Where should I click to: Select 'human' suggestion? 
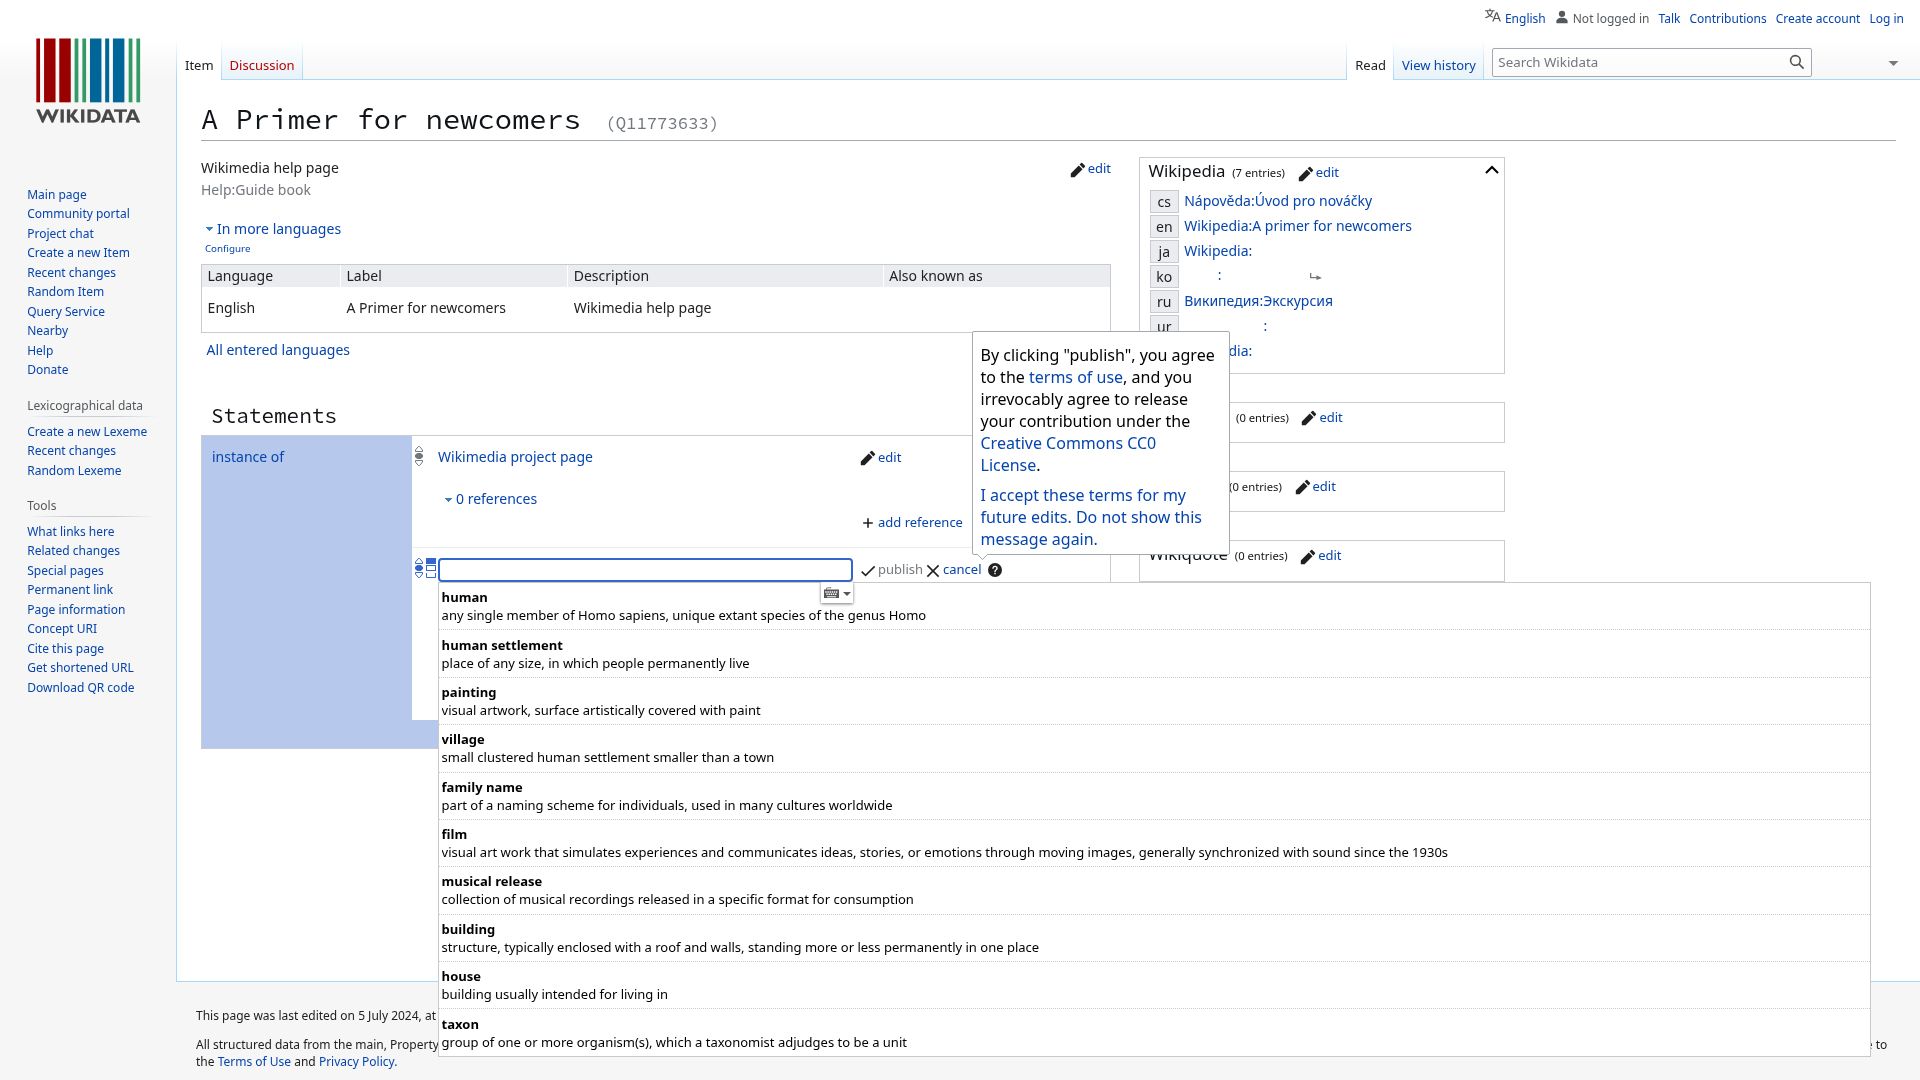coord(1154,606)
